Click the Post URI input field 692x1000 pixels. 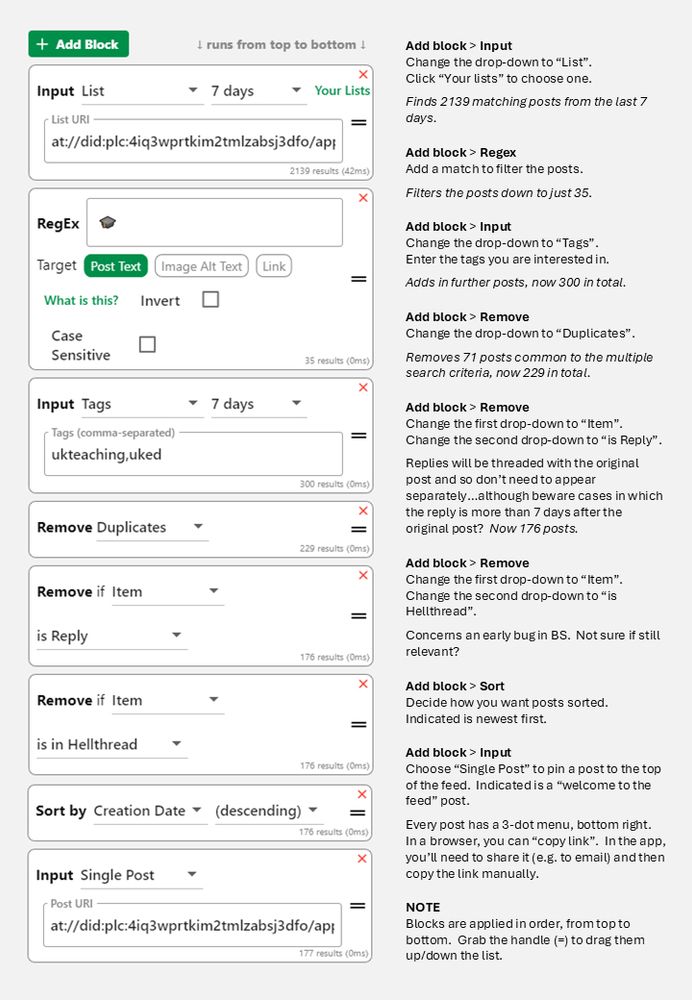192,925
